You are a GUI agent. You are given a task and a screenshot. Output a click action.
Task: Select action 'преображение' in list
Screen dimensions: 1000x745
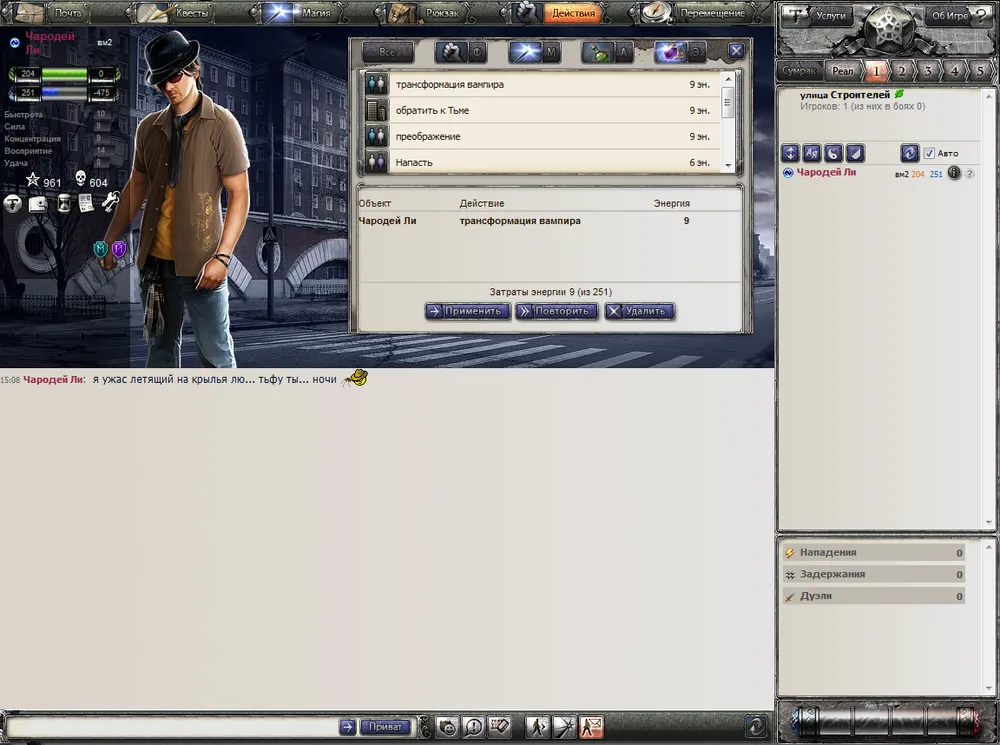pos(541,136)
